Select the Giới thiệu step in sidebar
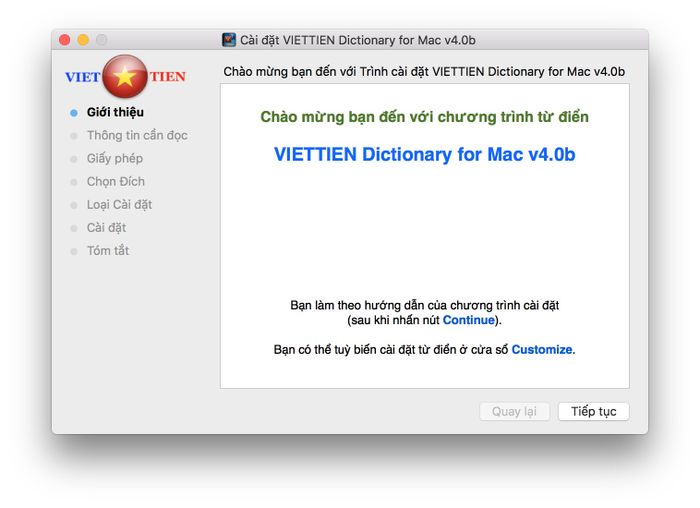 click(115, 112)
